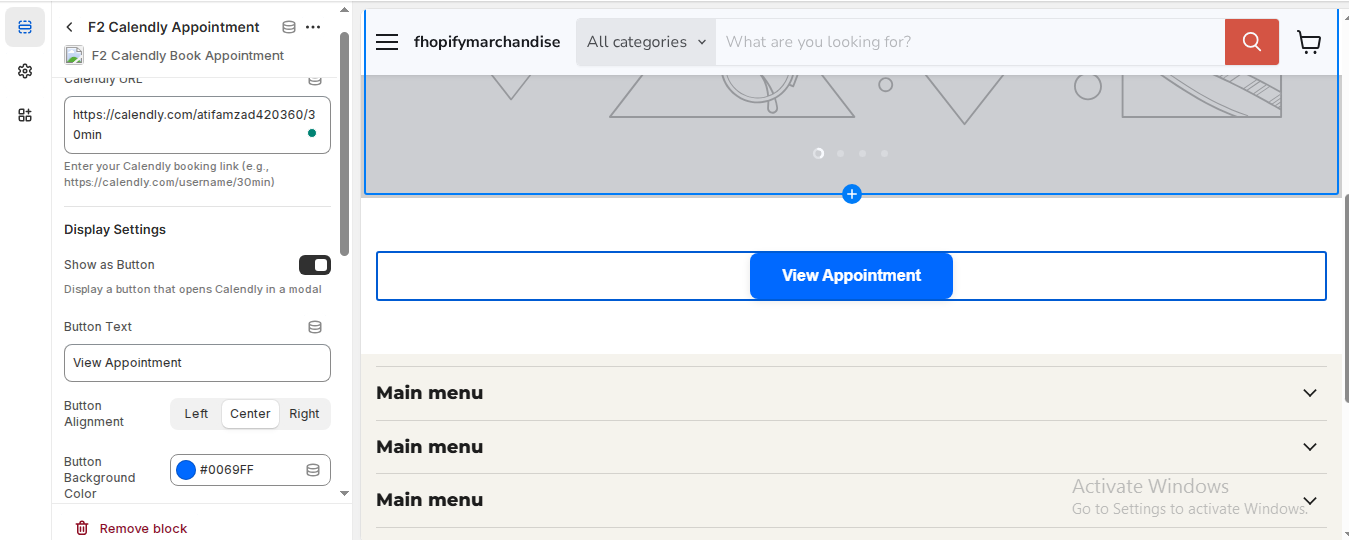Open the app embeds icon in sidebar
Screen dimensions: 1349x540
point(25,115)
